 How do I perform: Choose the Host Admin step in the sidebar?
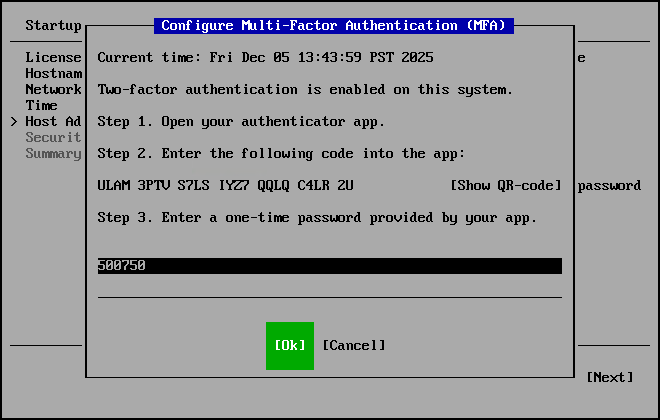[x=53, y=121]
